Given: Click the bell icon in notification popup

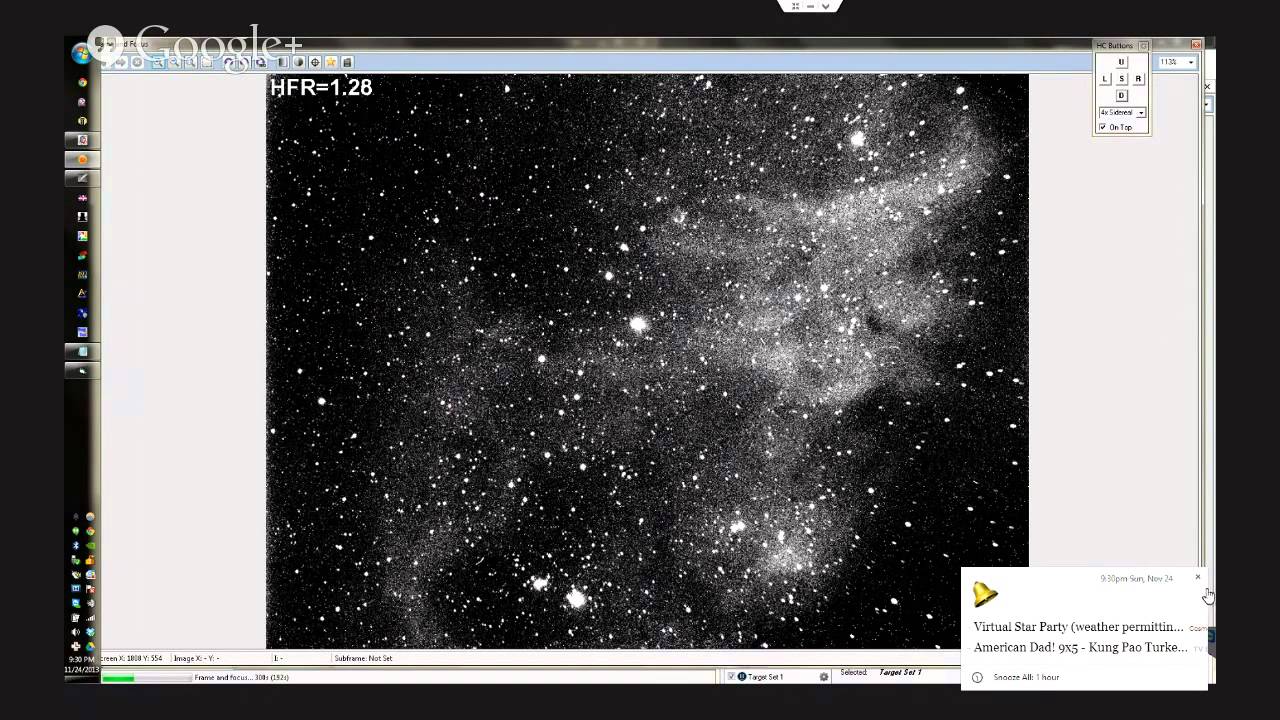Looking at the screenshot, I should tap(985, 595).
